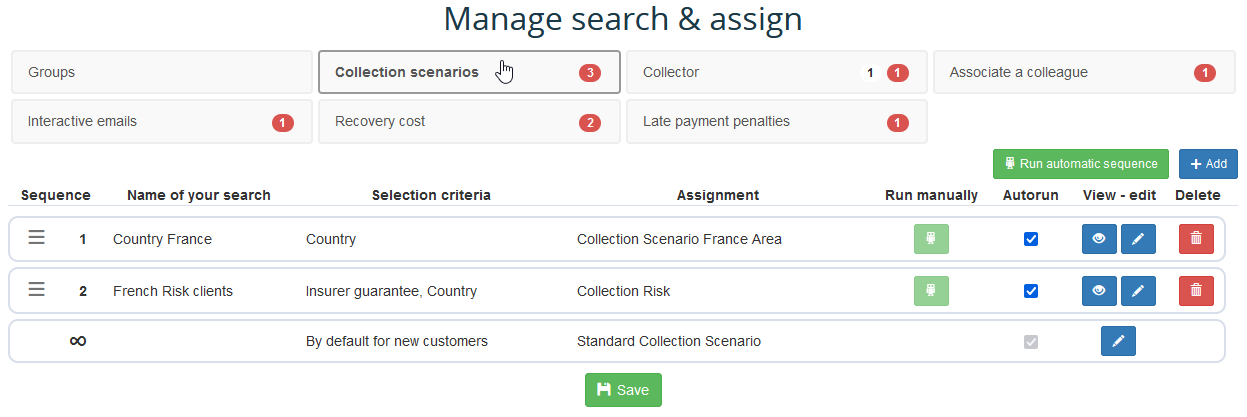The image size is (1247, 417).
Task: Edit French Risk clients search
Action: [x=1137, y=291]
